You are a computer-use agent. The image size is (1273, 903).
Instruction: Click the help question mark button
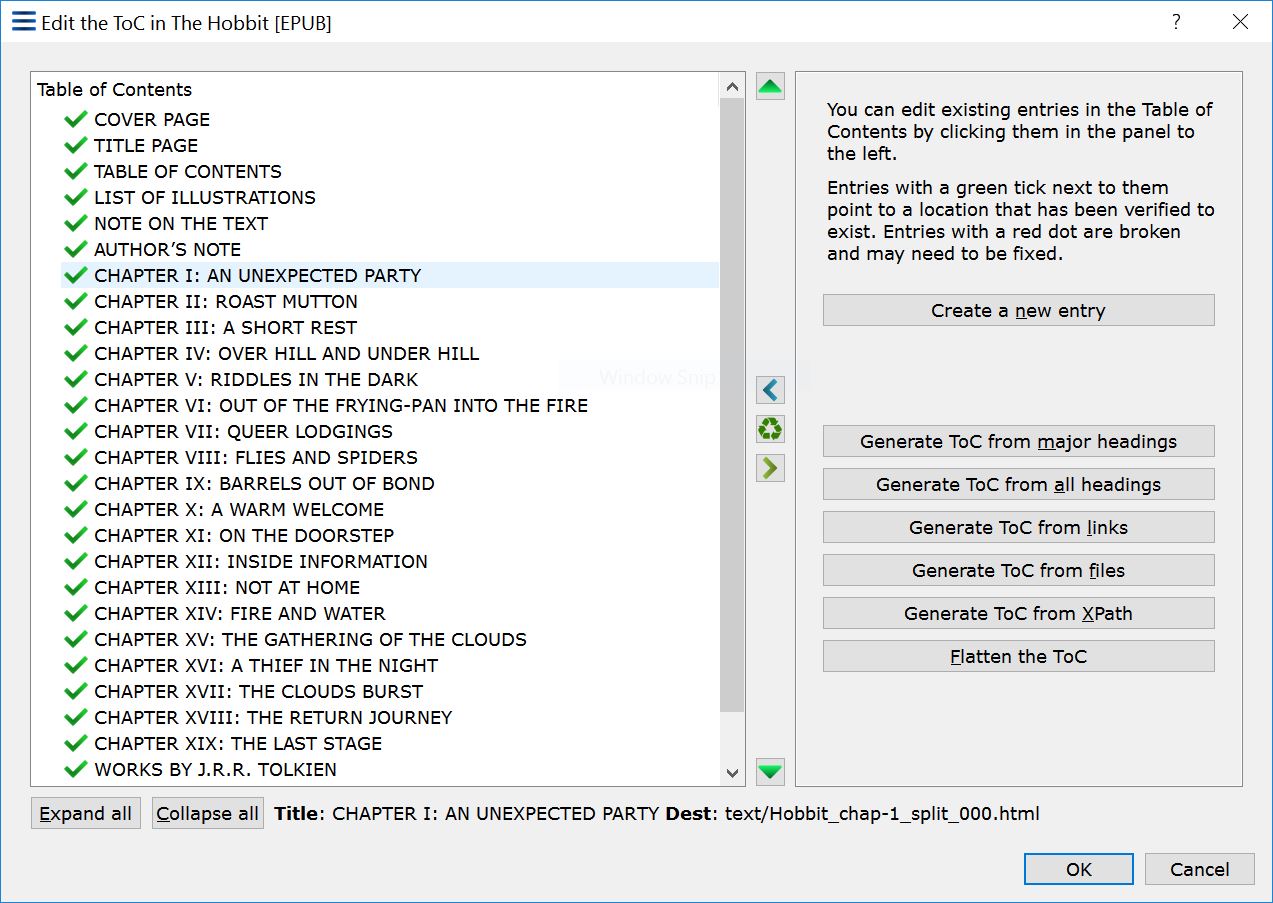click(x=1176, y=21)
